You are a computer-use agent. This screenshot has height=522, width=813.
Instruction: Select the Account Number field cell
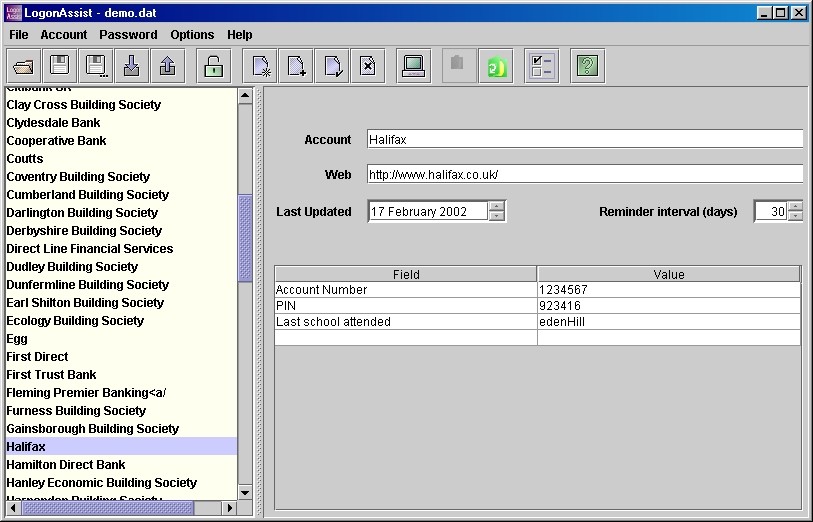click(406, 290)
